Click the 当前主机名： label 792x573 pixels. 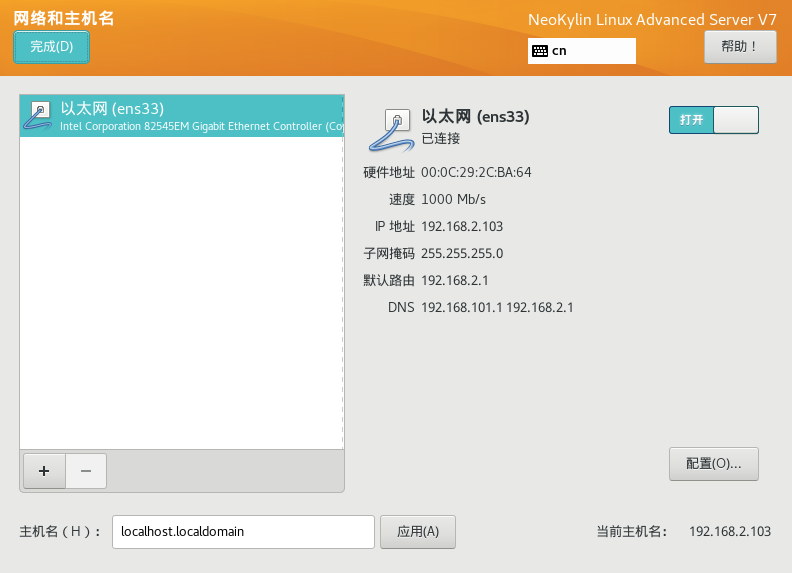(632, 532)
